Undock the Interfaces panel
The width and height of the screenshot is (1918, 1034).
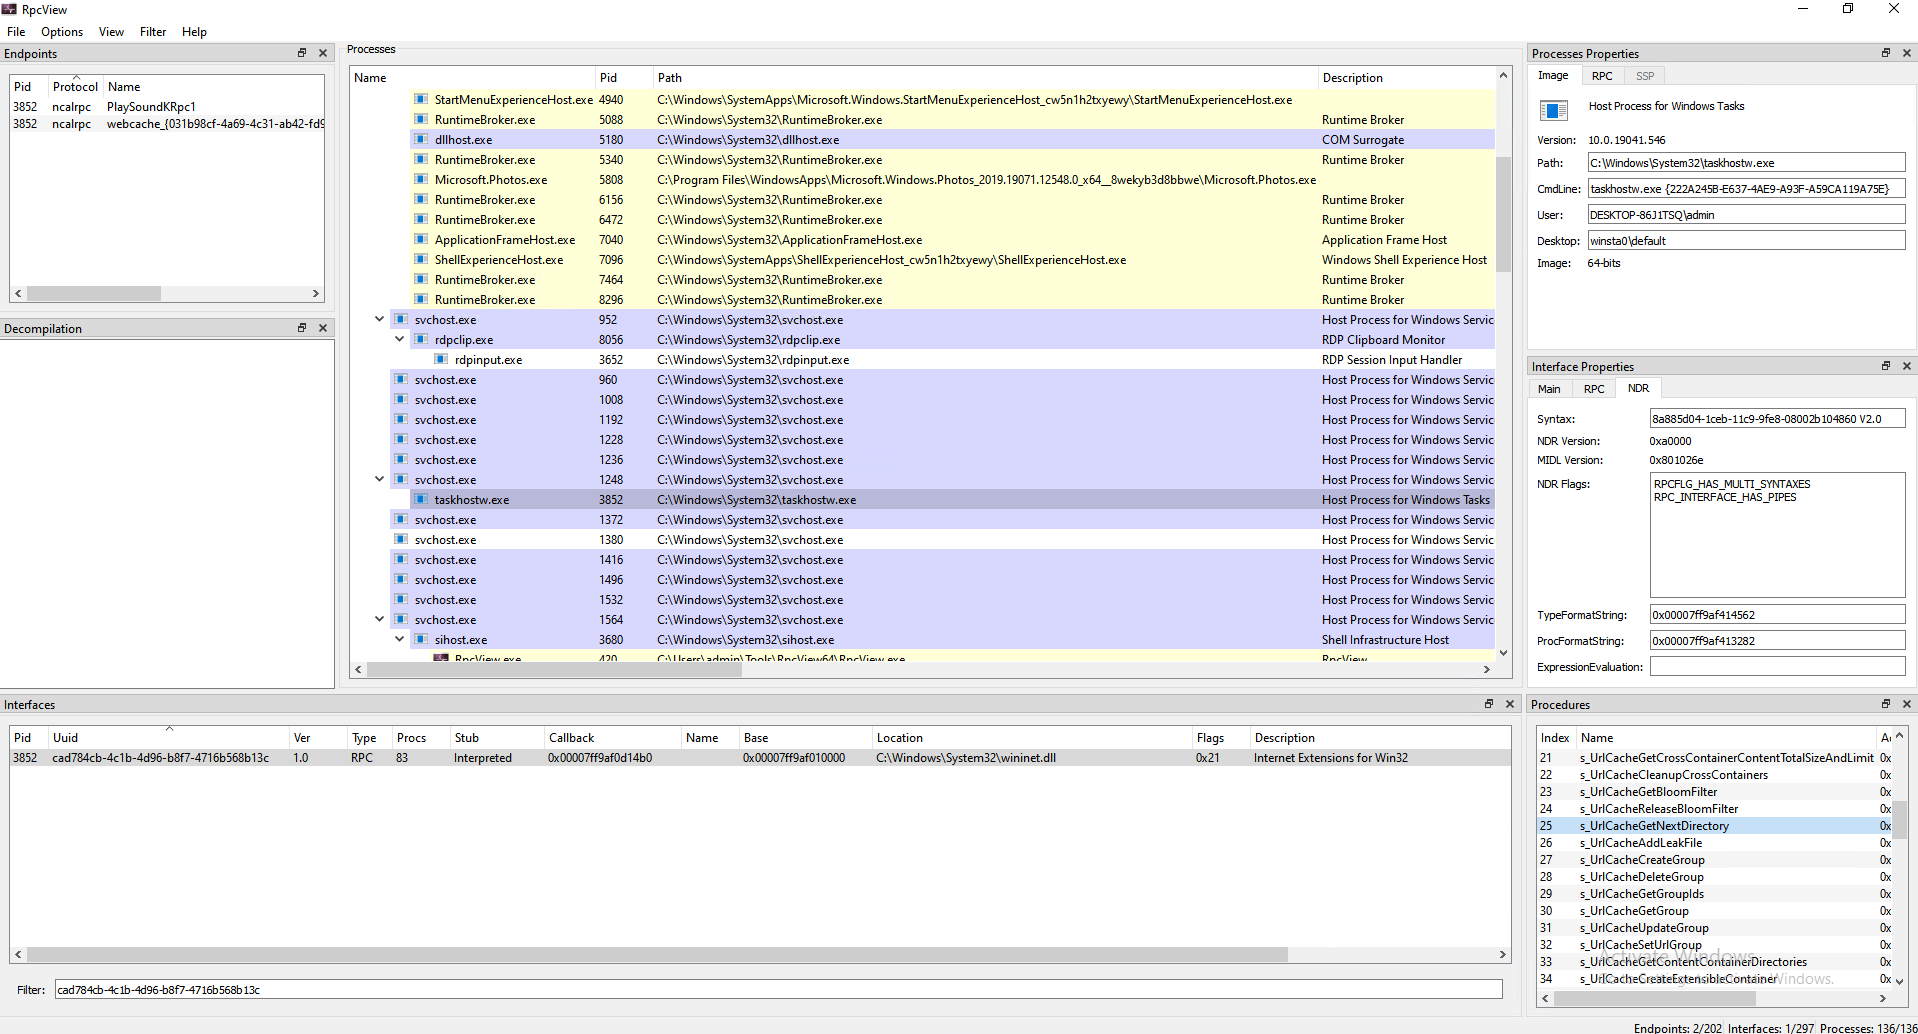pos(1488,704)
